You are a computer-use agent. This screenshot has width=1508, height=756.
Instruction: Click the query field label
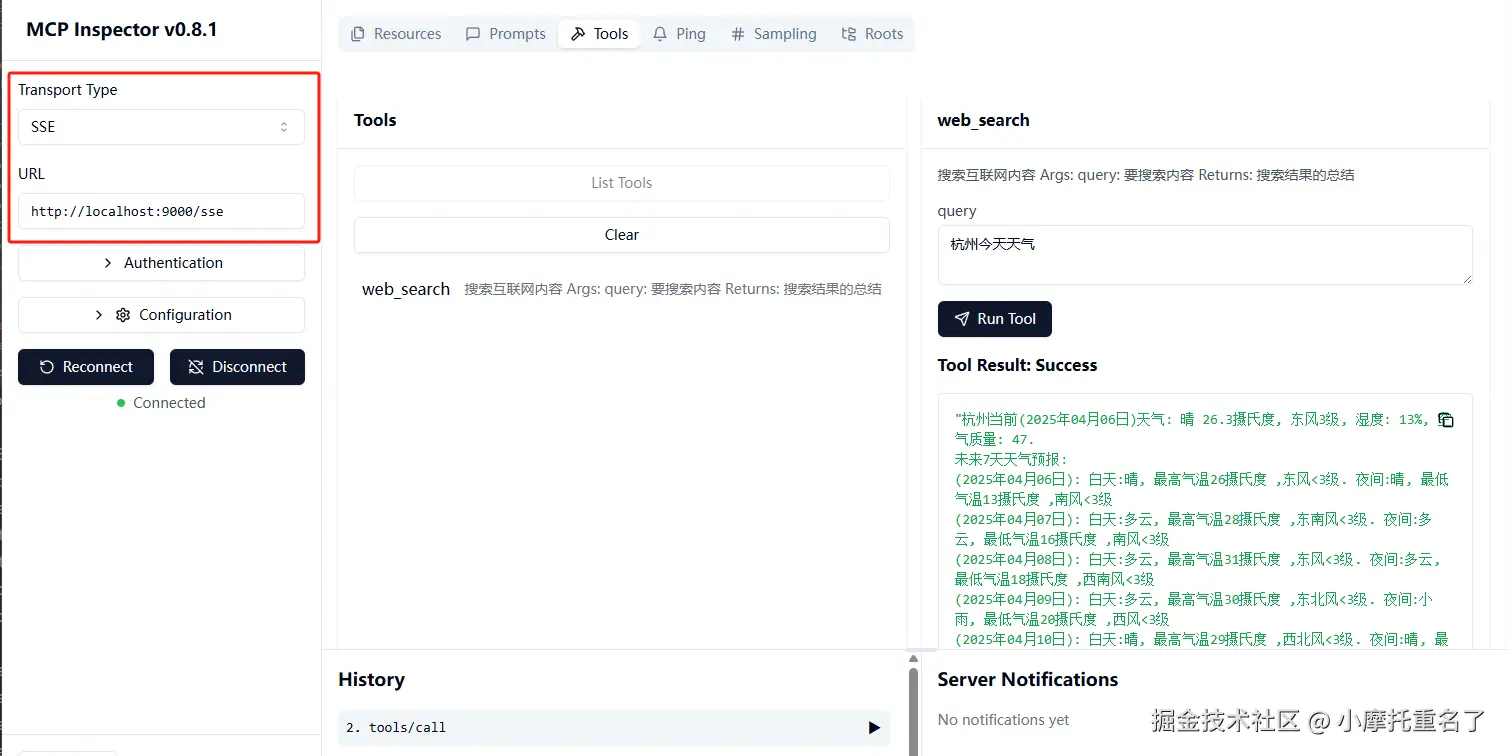957,211
